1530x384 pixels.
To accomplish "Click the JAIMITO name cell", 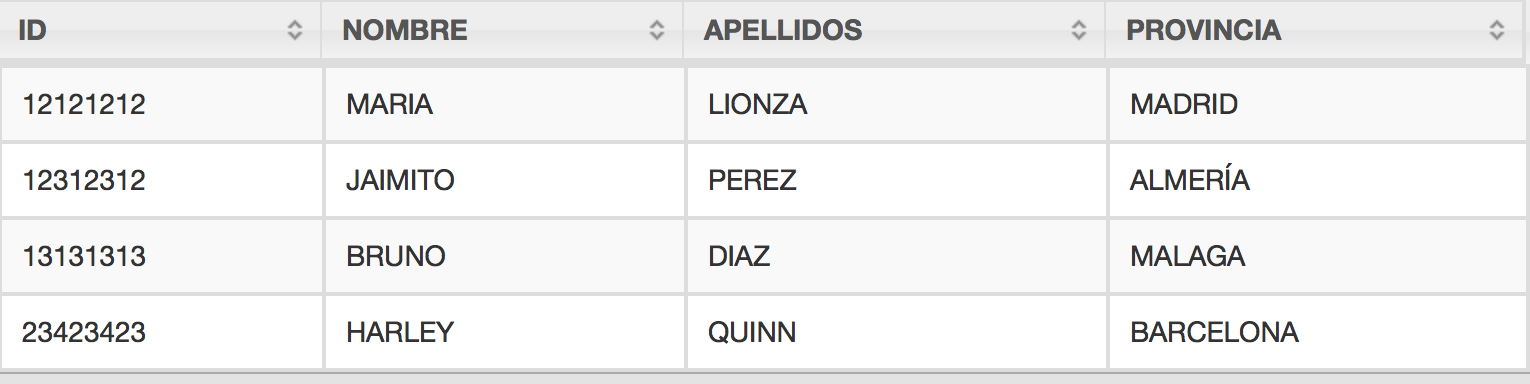I will [505, 180].
